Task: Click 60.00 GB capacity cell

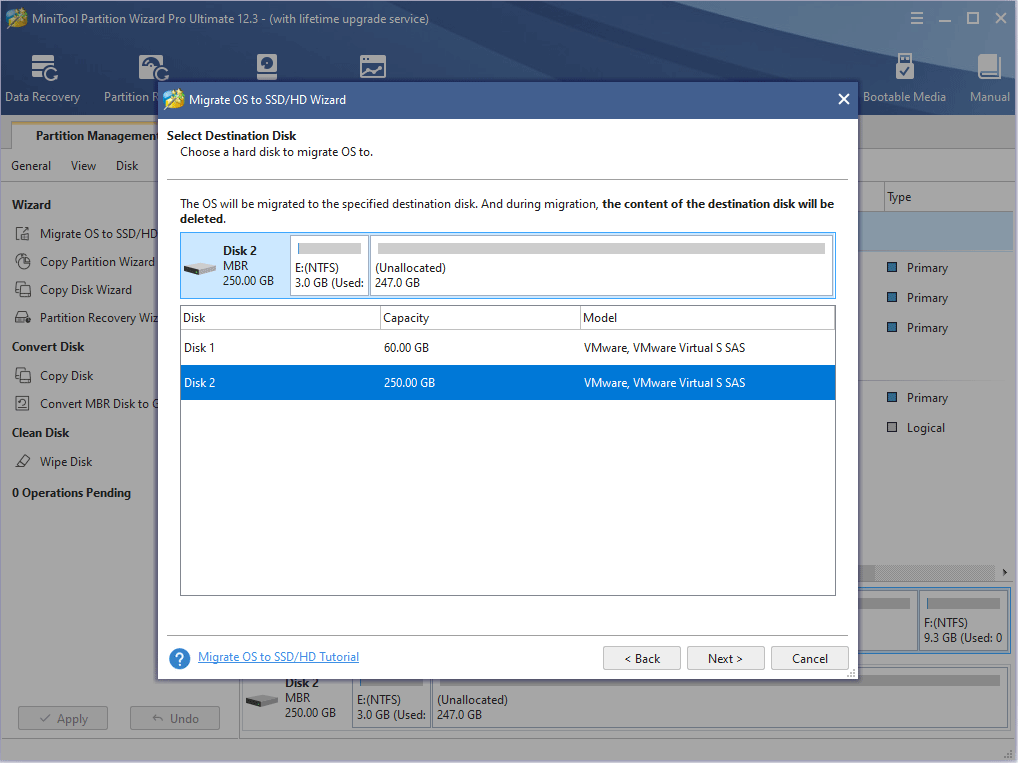Action: tap(406, 347)
